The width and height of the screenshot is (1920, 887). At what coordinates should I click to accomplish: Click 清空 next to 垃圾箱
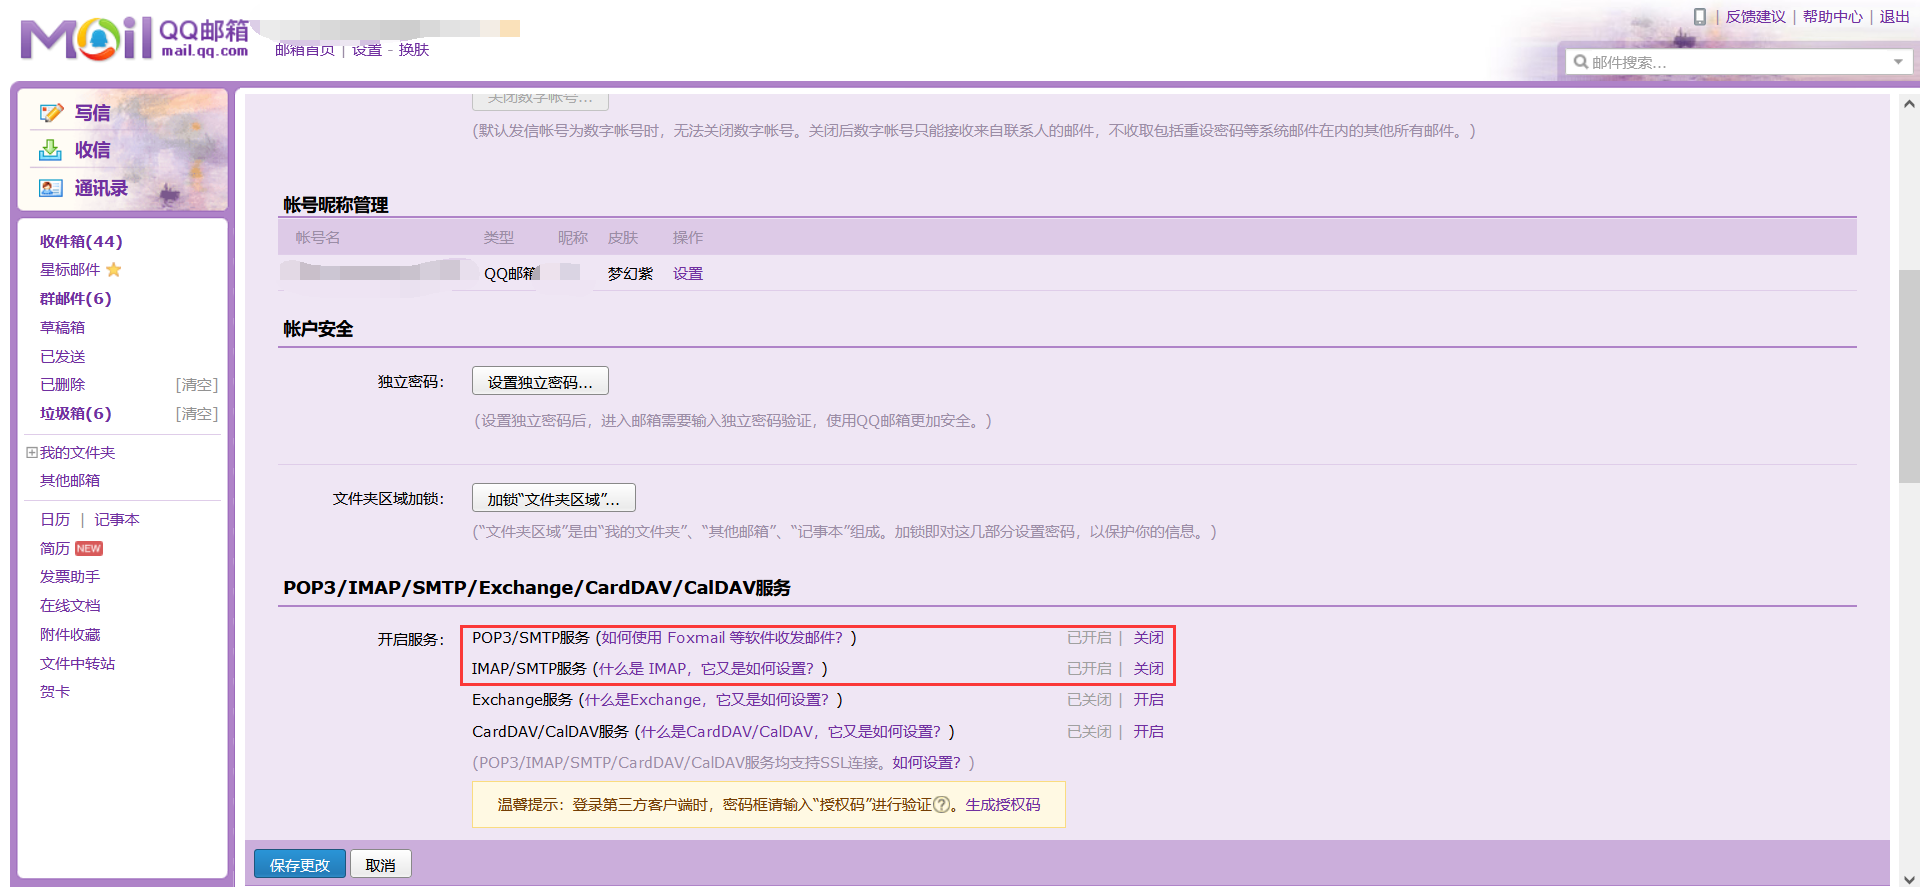(x=196, y=414)
